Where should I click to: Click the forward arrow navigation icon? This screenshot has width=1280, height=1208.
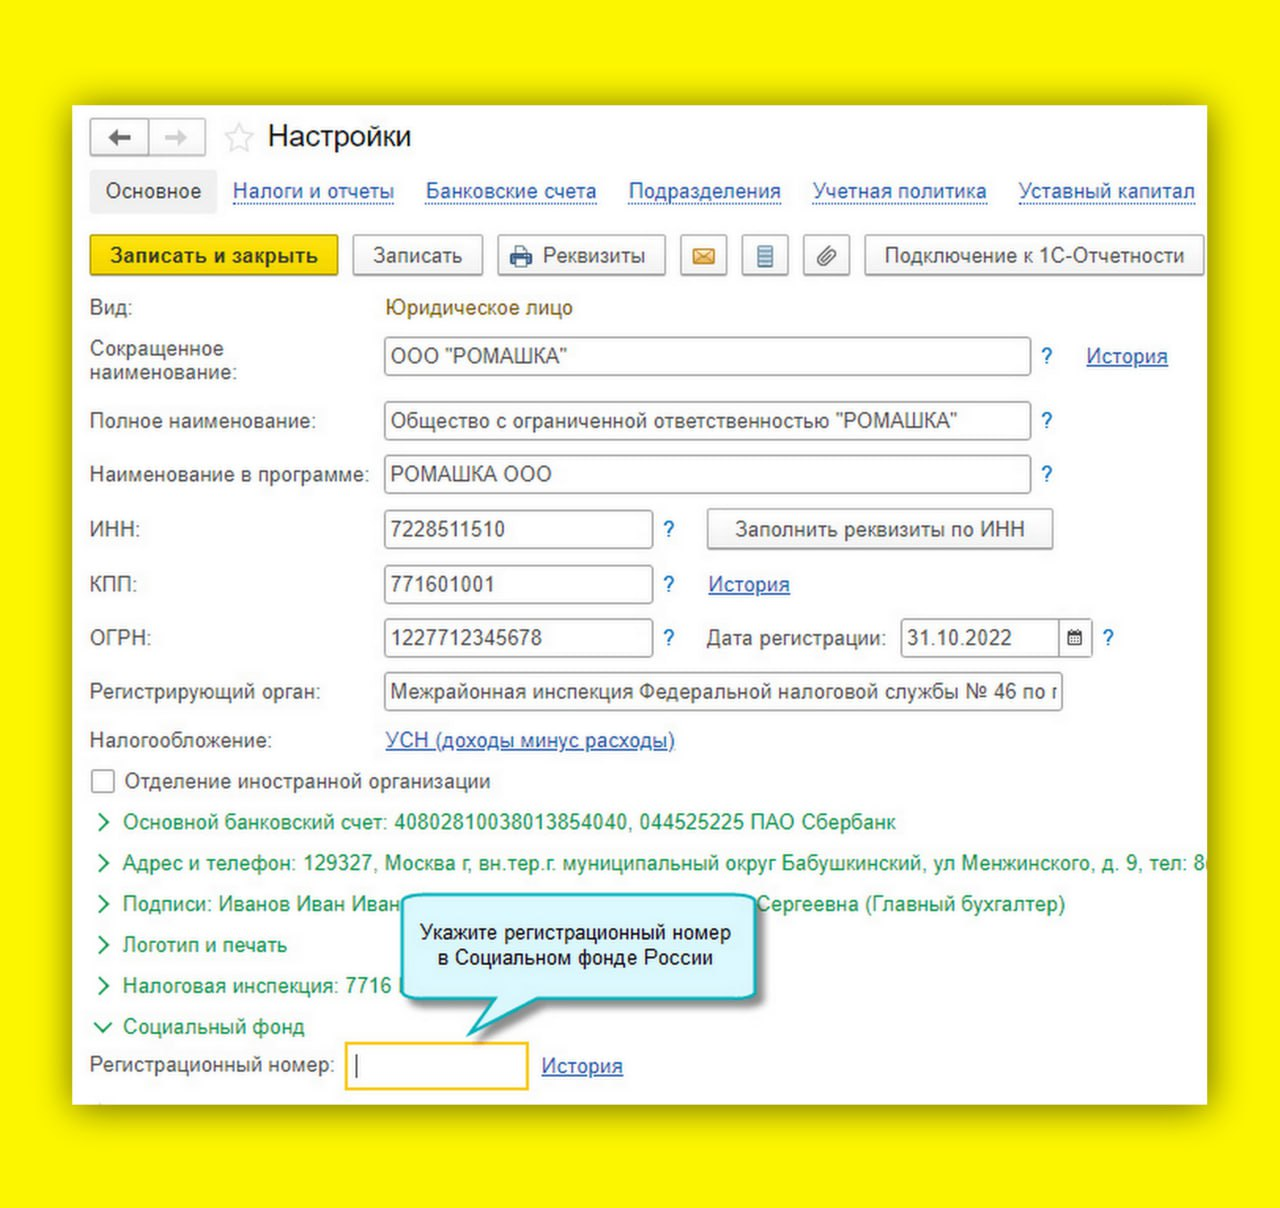pos(177,138)
